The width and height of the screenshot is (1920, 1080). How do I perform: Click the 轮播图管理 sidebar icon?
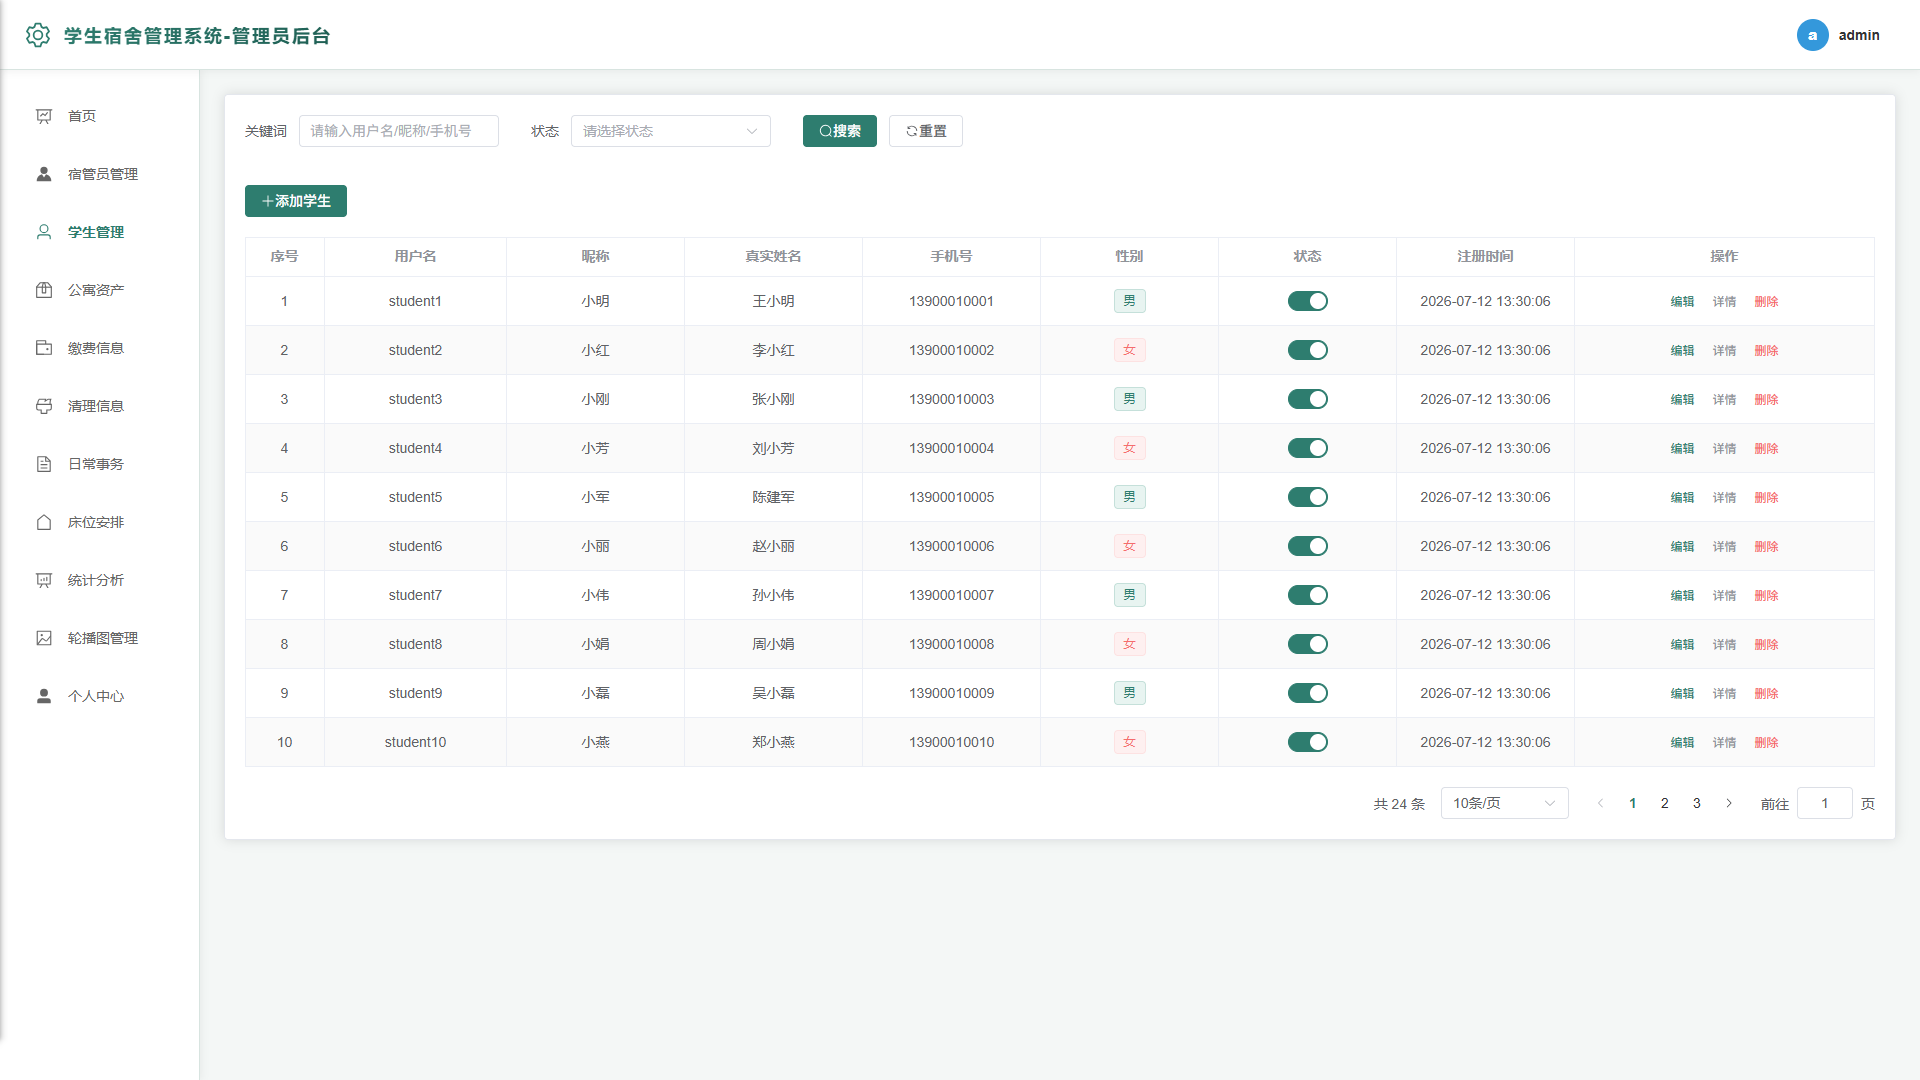(44, 638)
